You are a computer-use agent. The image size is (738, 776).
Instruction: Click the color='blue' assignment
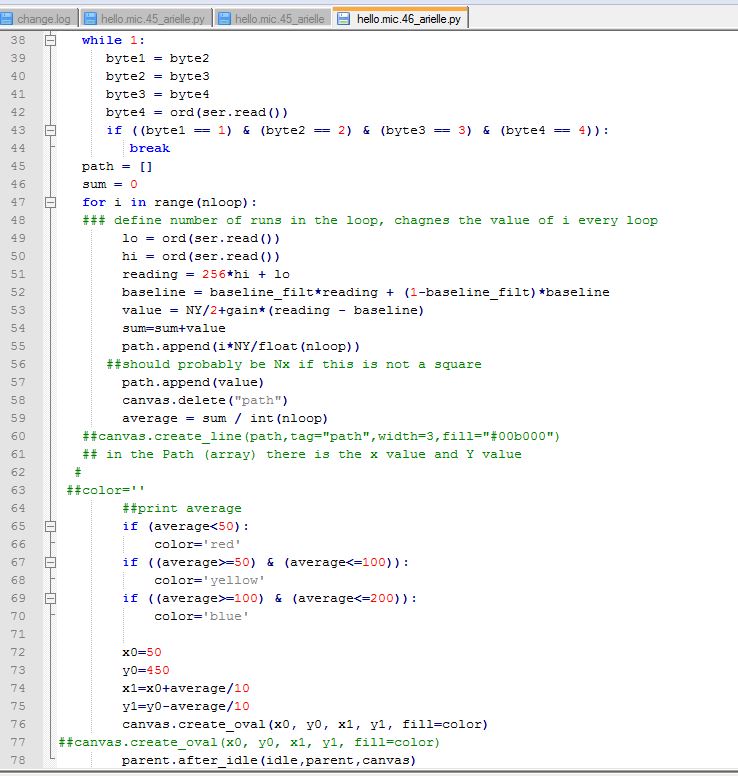(x=201, y=616)
